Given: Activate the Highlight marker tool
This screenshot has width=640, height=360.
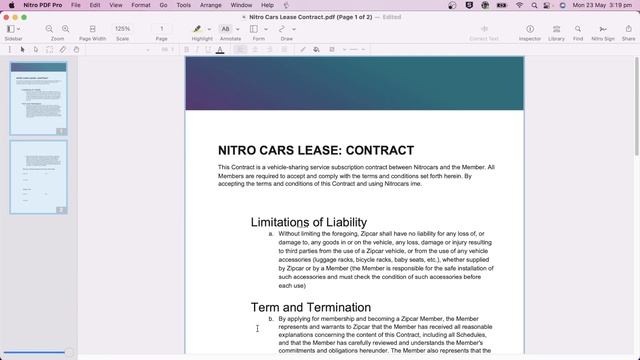Looking at the screenshot, I should tap(197, 29).
